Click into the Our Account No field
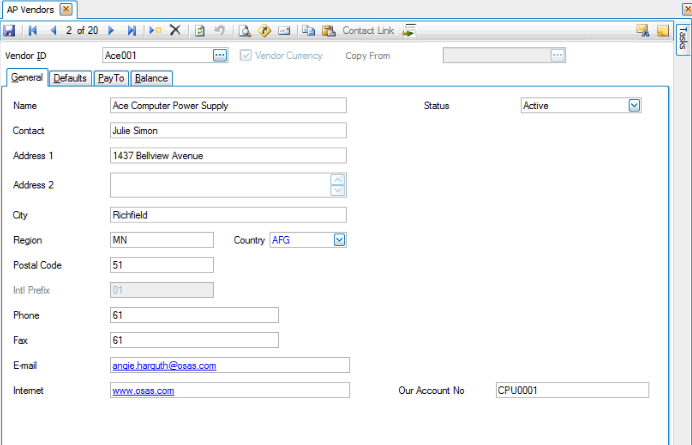The height and width of the screenshot is (445, 692). coord(571,391)
